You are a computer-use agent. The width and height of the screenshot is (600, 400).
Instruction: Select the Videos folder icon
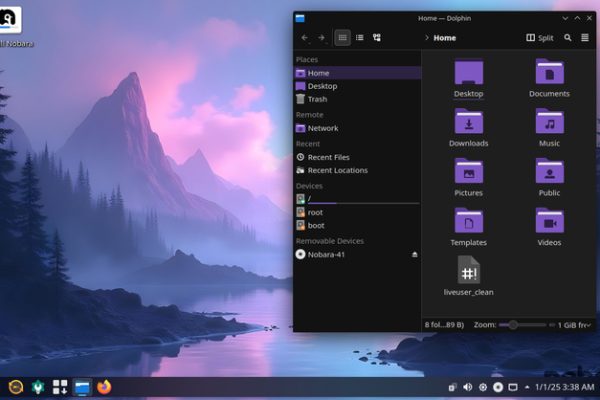(x=549, y=227)
